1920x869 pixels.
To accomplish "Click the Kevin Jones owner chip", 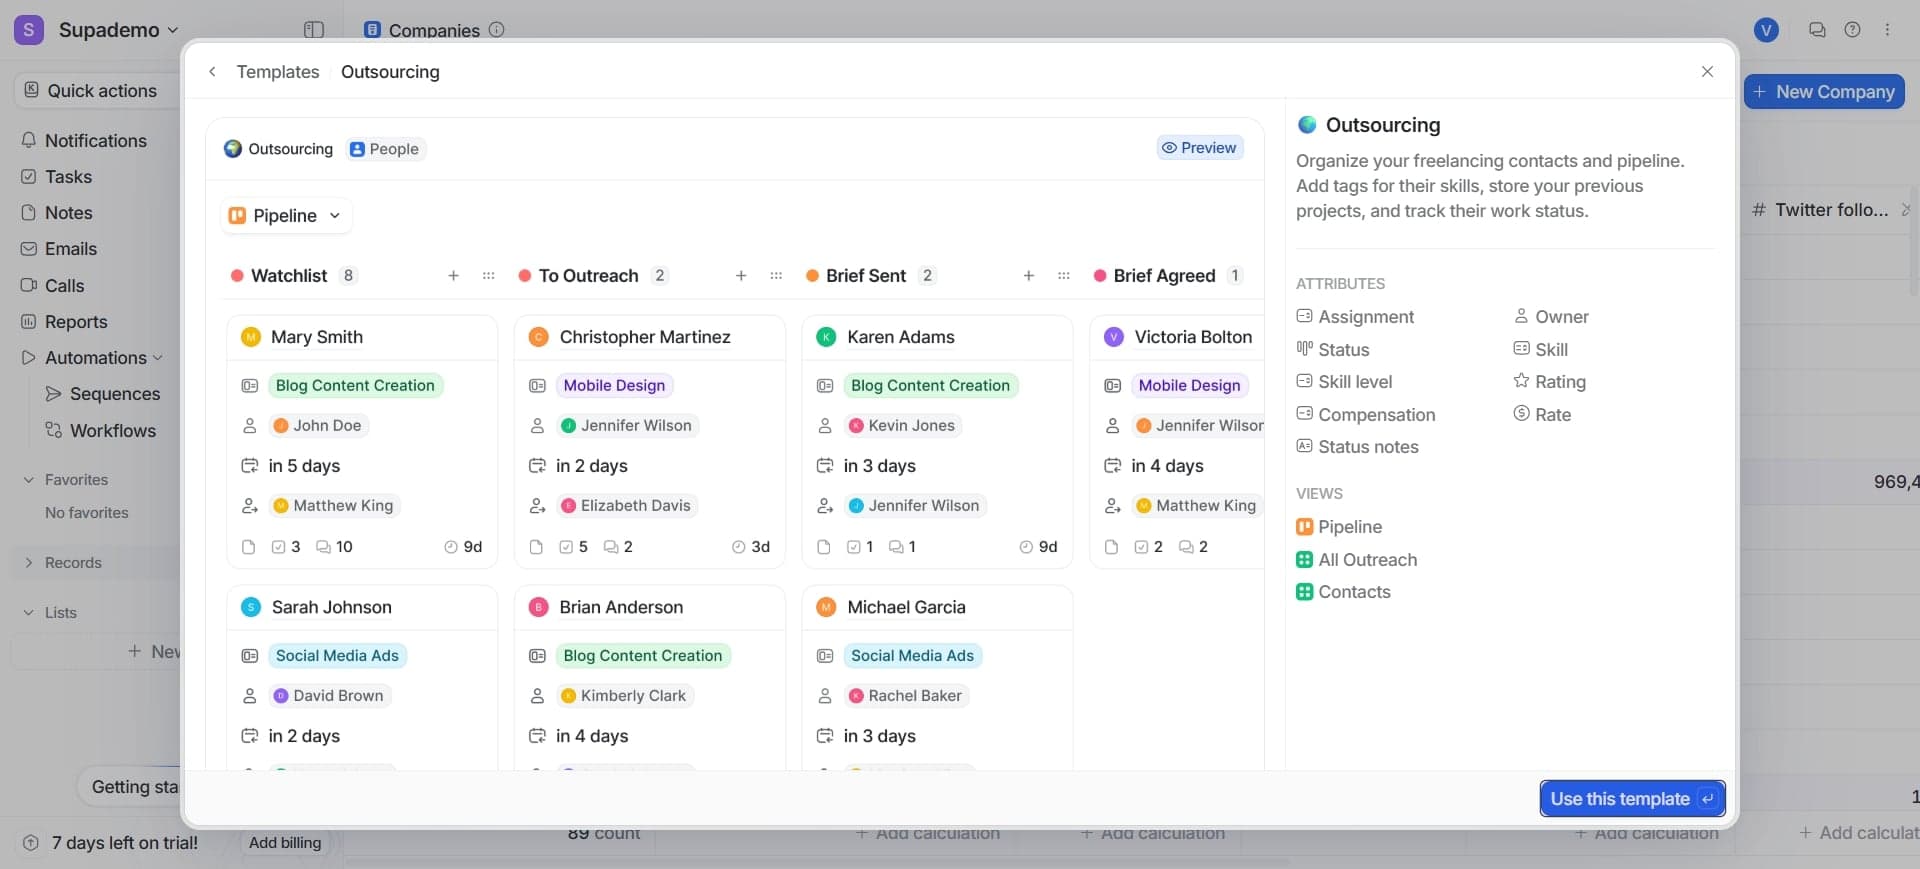I will pyautogui.click(x=902, y=426).
